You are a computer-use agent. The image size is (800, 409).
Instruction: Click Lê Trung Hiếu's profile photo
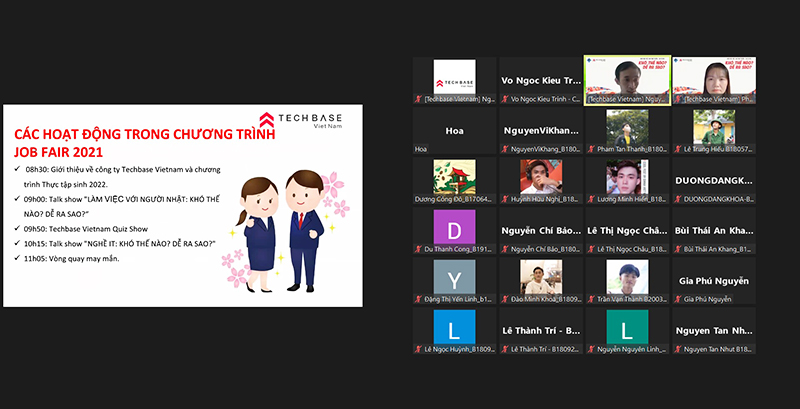point(714,127)
